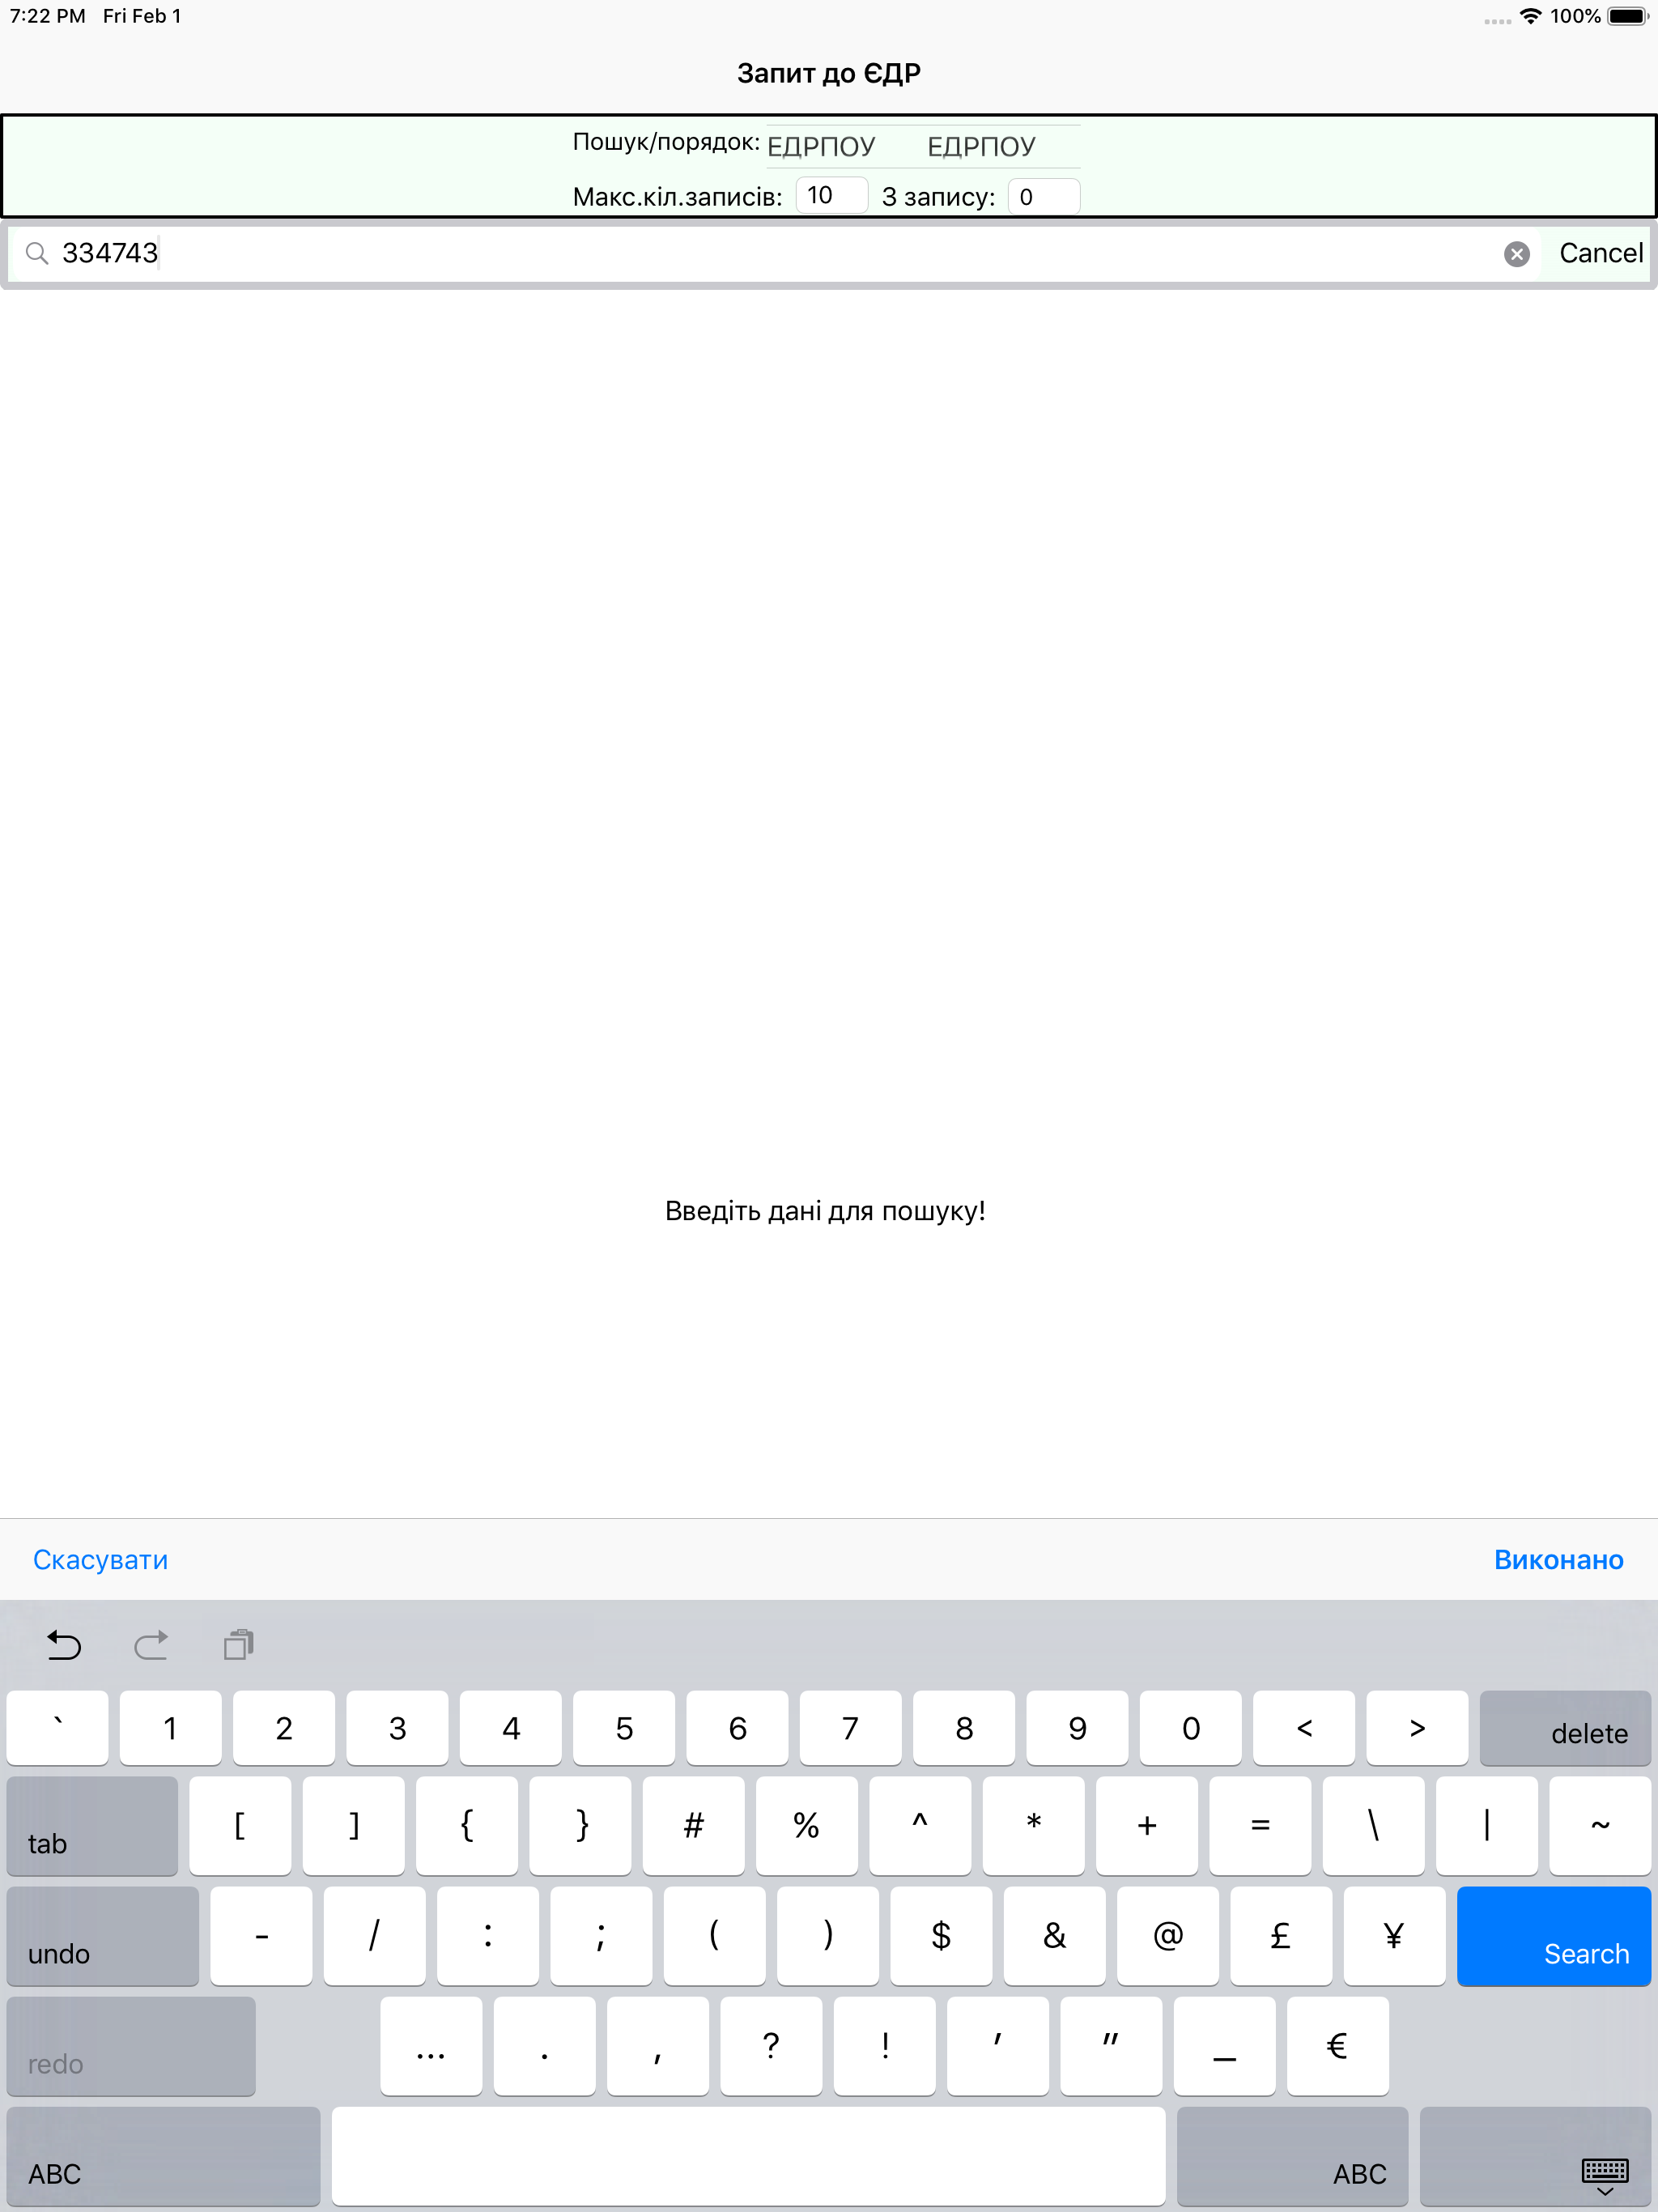The width and height of the screenshot is (1658, 2212).
Task: Tap the clipboard paste icon
Action: [x=239, y=1645]
